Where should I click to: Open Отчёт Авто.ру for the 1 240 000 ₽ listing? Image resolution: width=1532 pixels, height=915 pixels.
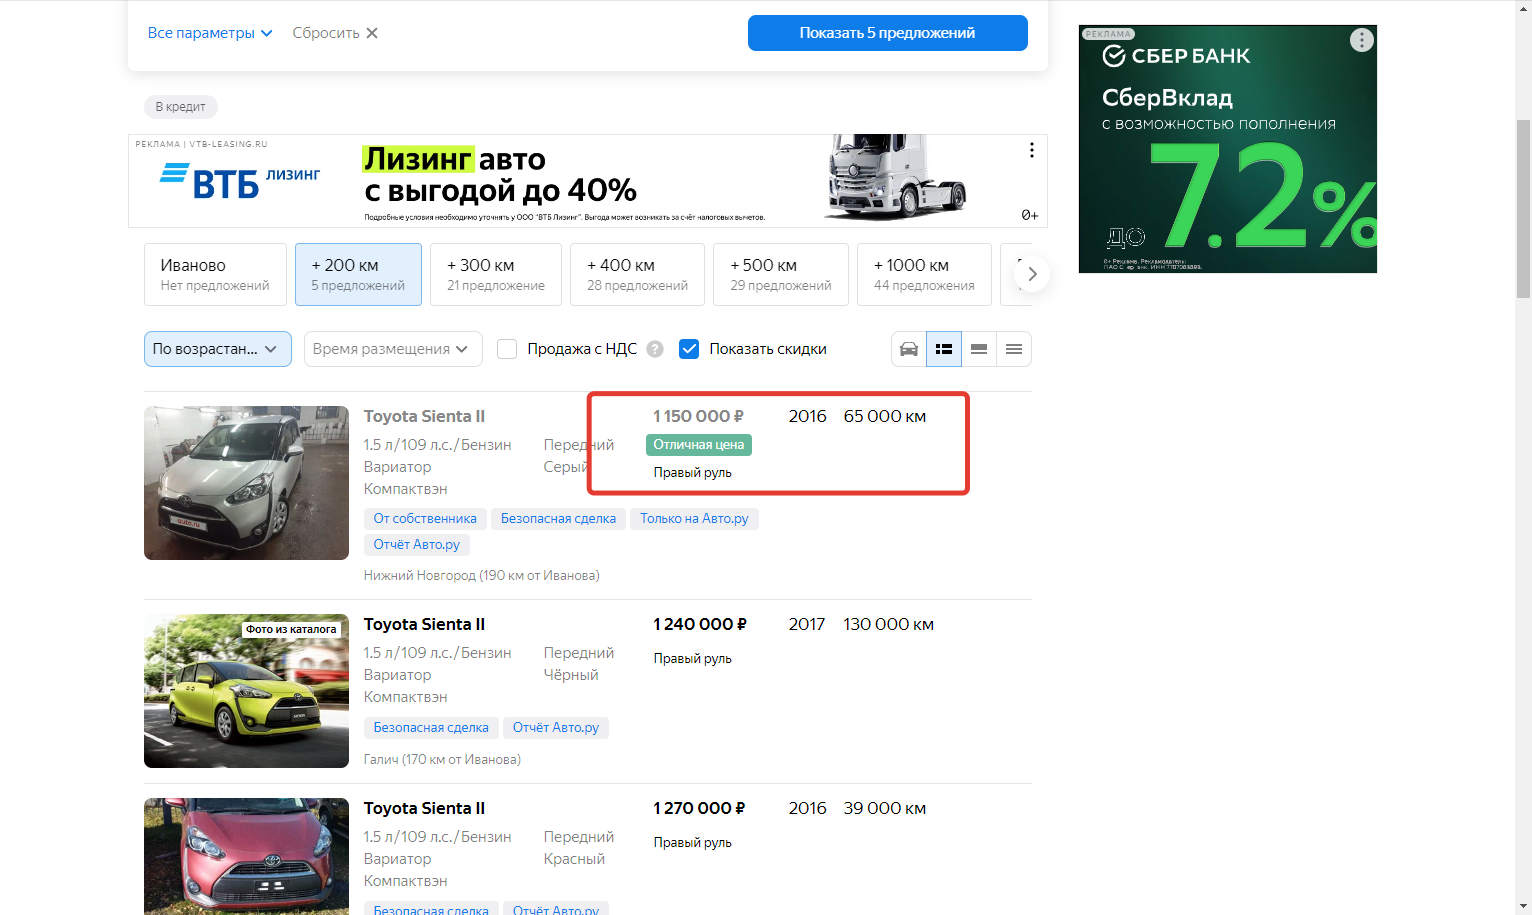point(556,728)
